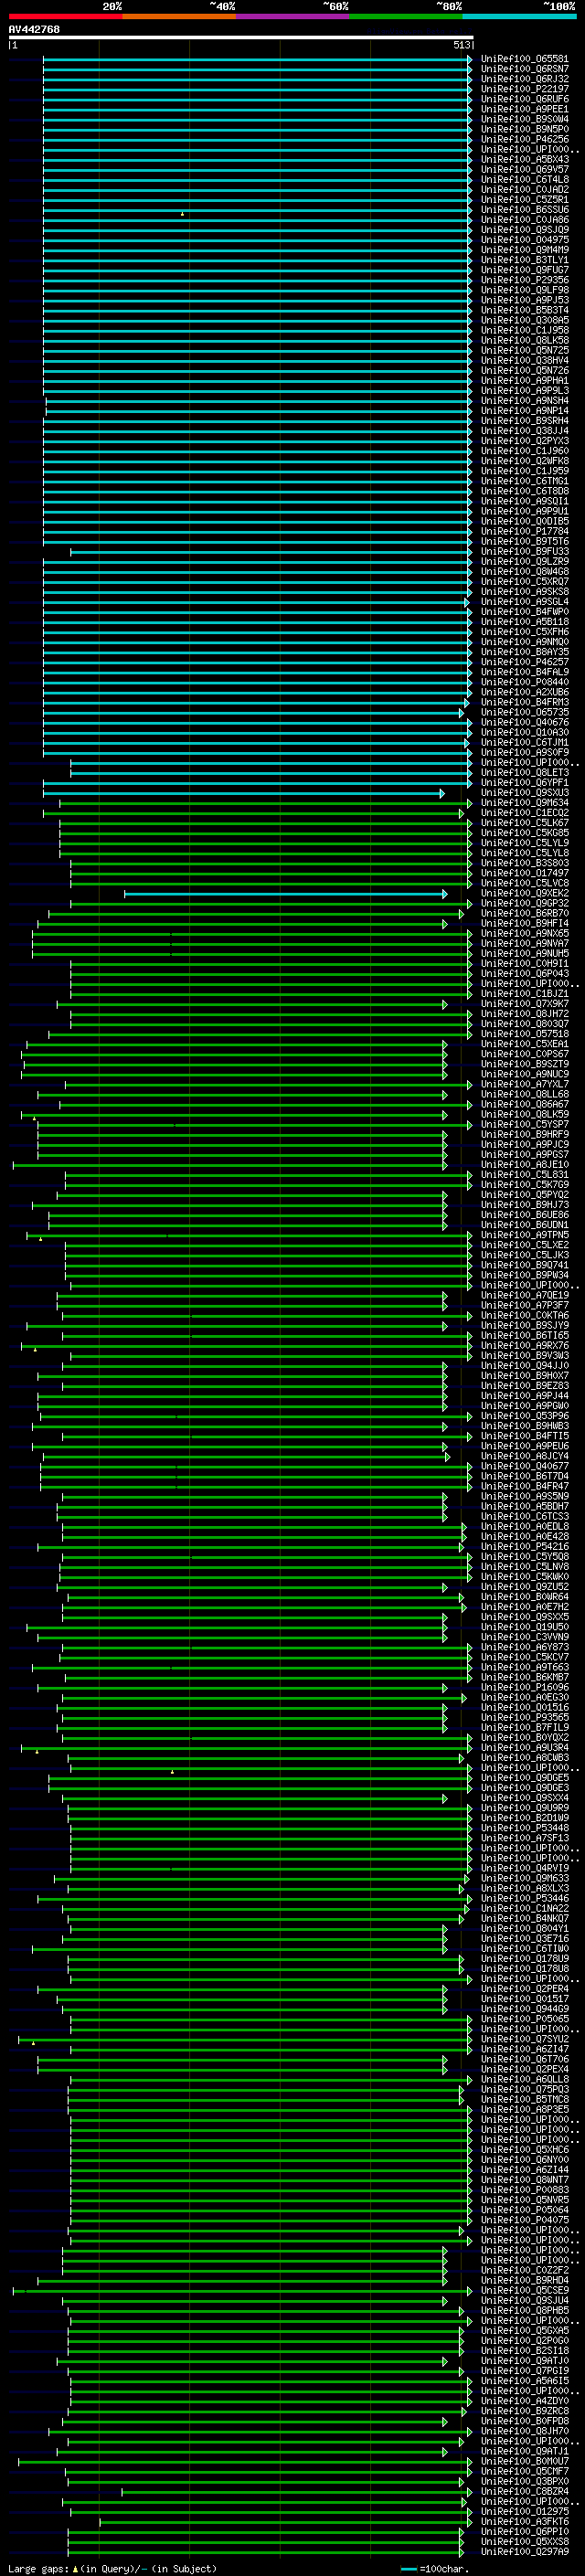This screenshot has height=2576, width=585.
Task: Click the orange ~40% identity legend segment
Action: (179, 16)
